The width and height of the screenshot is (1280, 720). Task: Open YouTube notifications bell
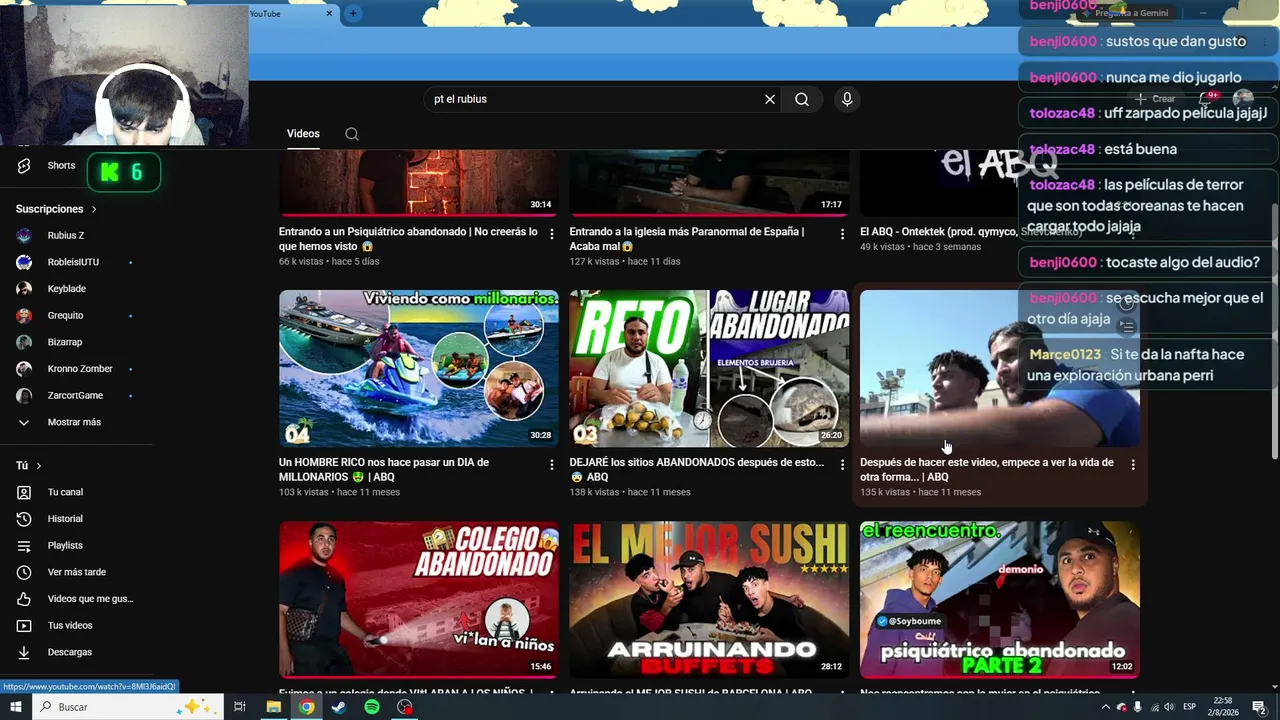(x=1206, y=99)
